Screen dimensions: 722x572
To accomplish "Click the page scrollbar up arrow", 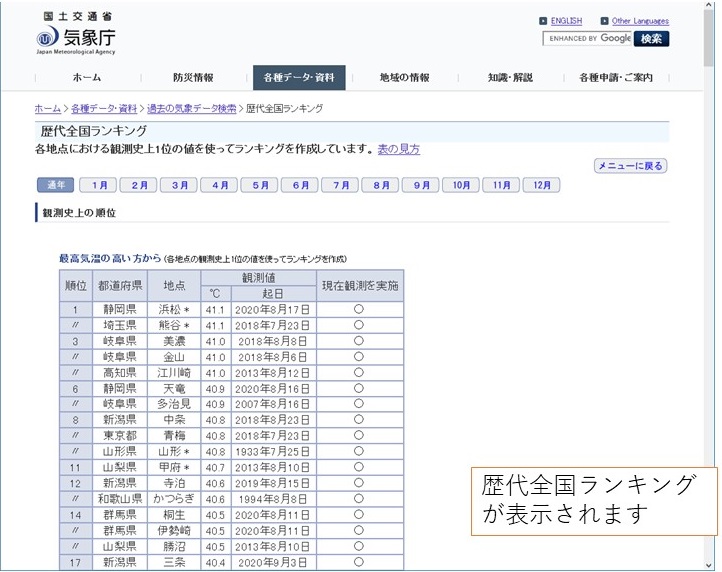I will coord(709,5).
